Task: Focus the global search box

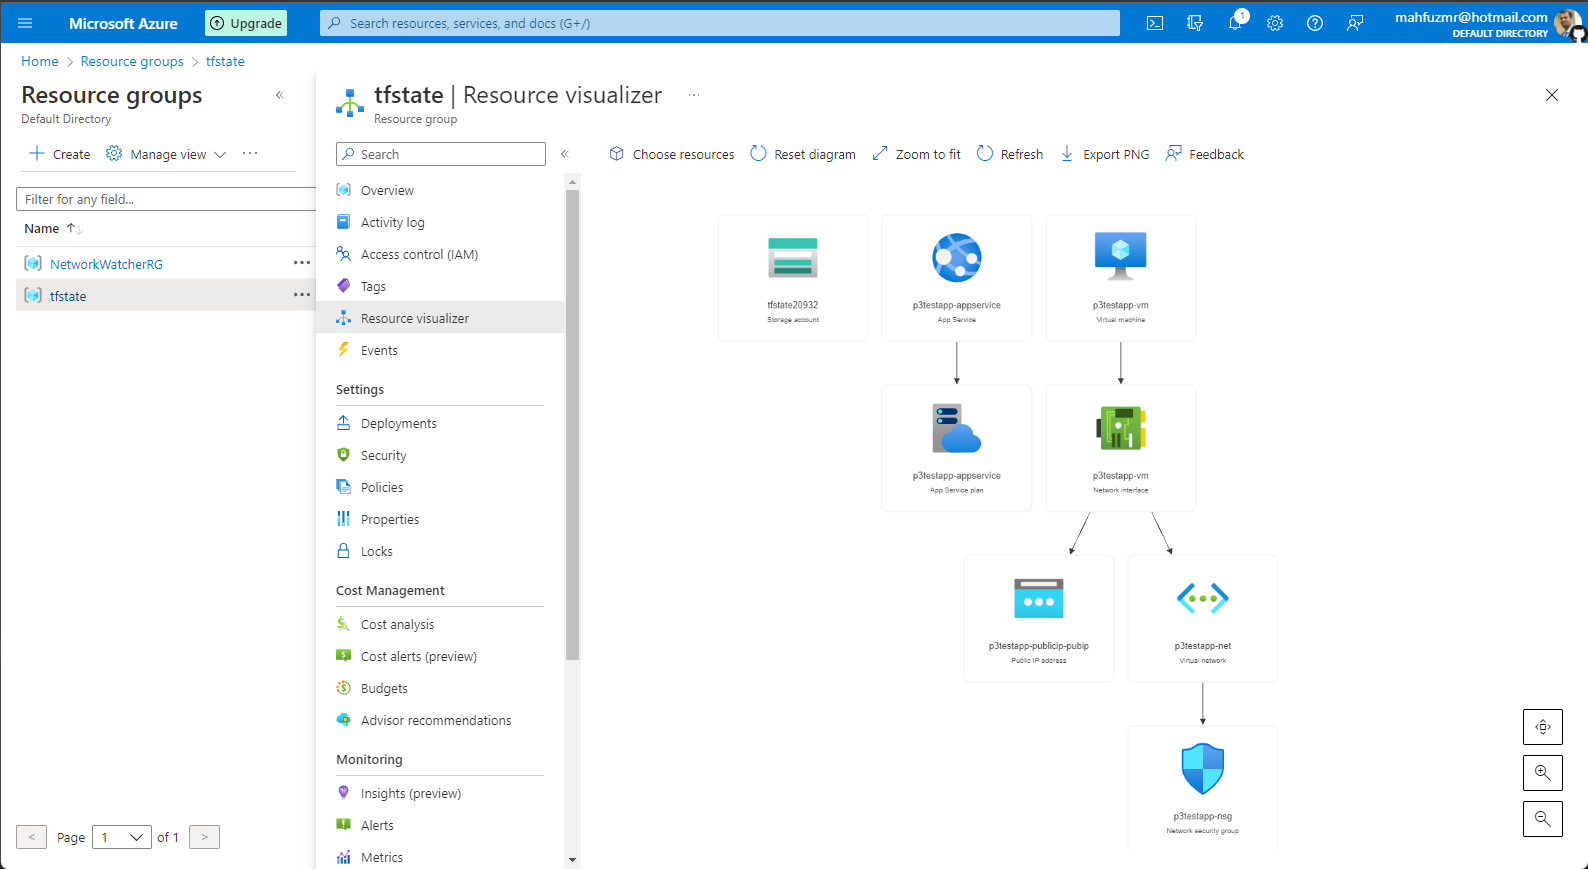Action: point(720,23)
